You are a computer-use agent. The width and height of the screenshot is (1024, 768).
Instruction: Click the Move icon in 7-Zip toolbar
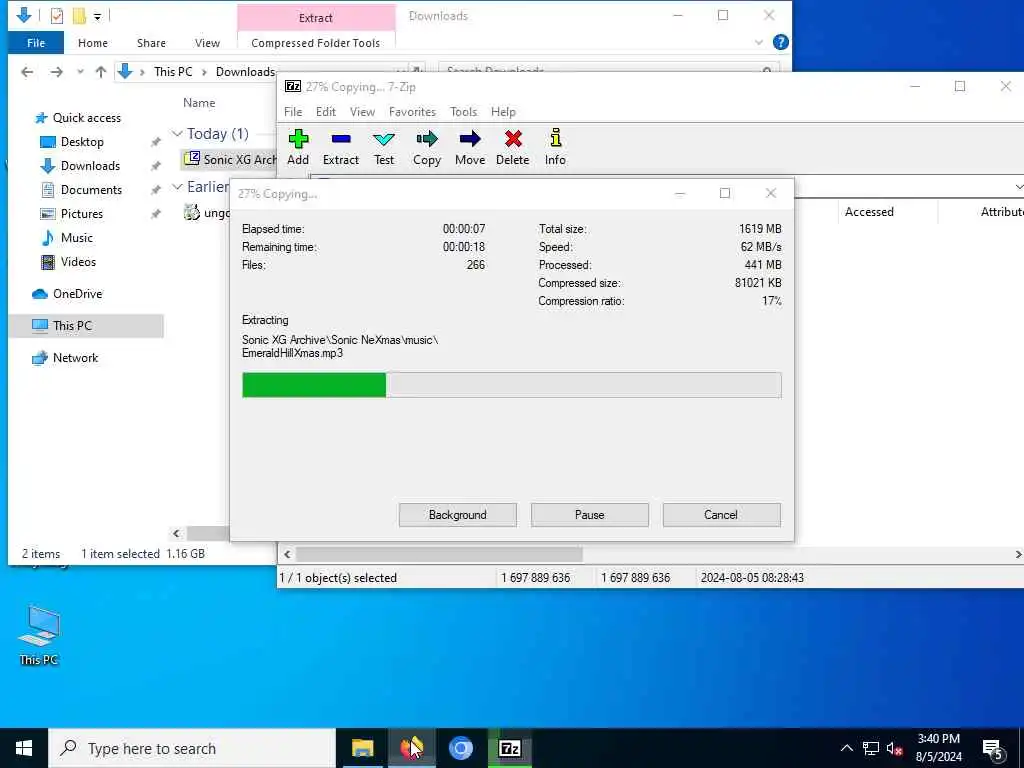pyautogui.click(x=470, y=148)
